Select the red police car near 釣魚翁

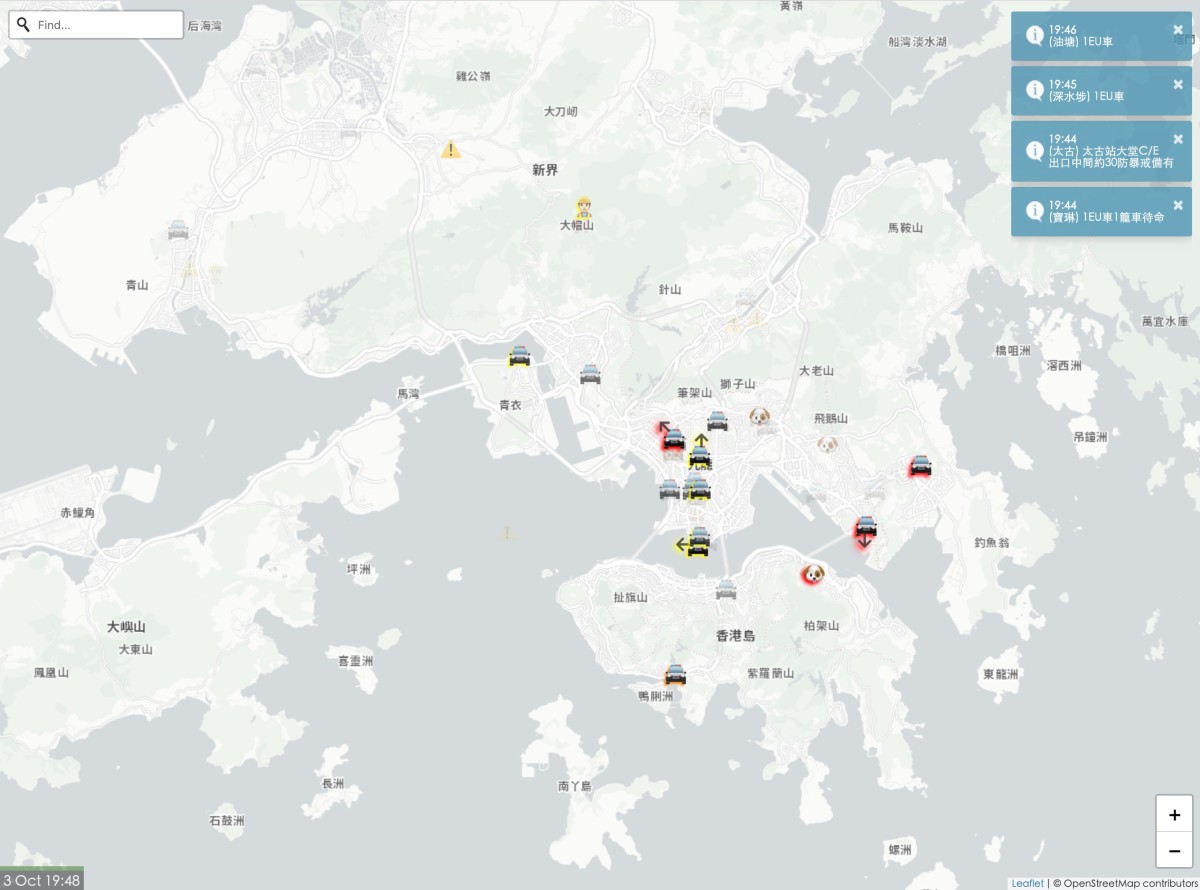(920, 465)
